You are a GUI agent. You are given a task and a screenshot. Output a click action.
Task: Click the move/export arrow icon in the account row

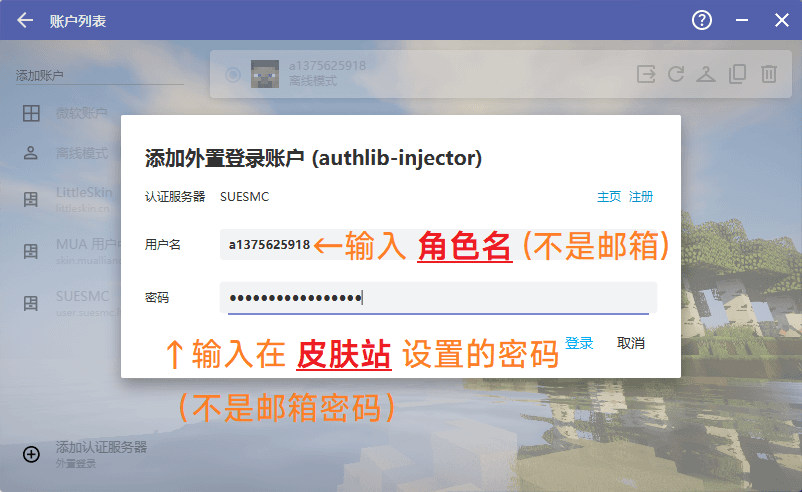point(646,73)
